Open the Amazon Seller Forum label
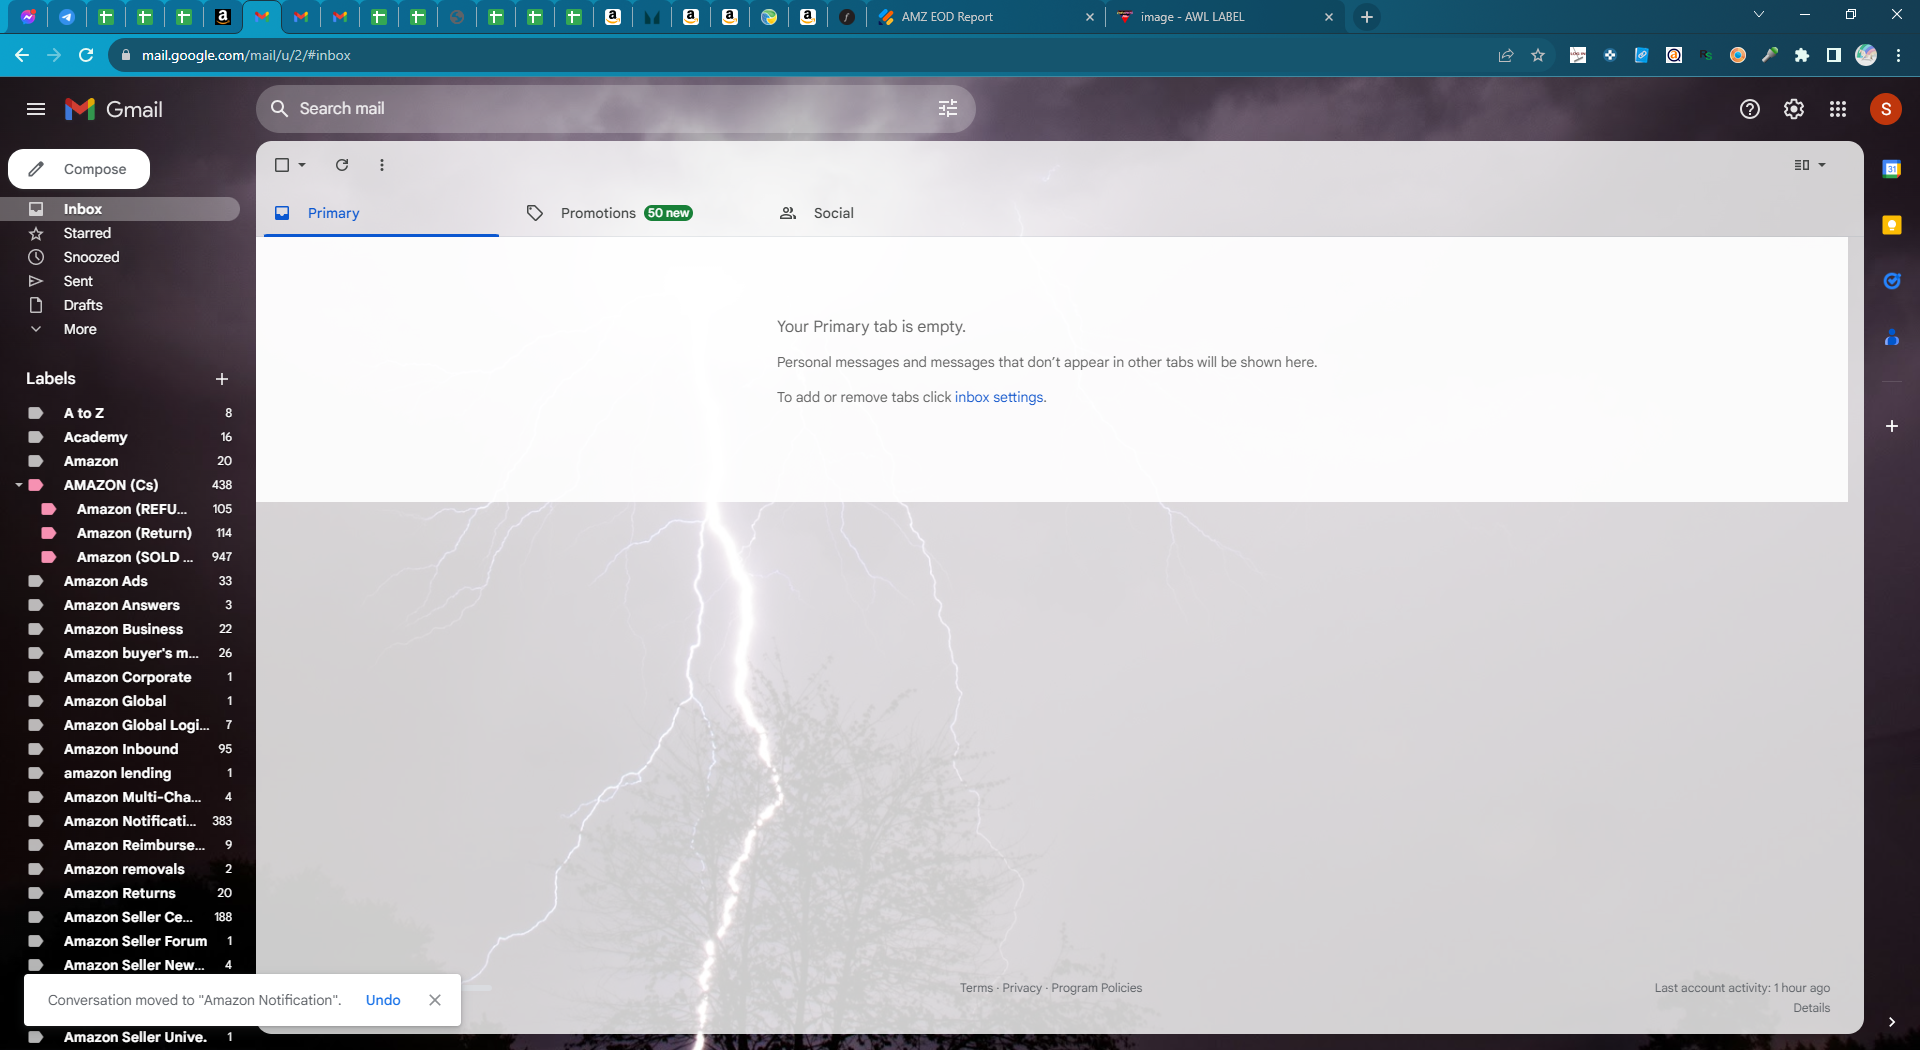 point(120,941)
